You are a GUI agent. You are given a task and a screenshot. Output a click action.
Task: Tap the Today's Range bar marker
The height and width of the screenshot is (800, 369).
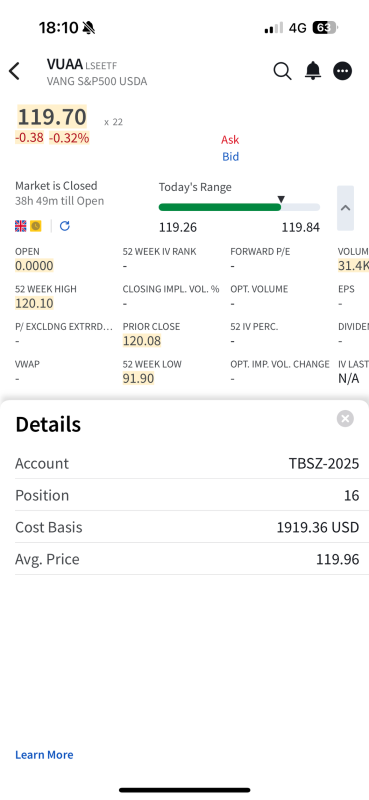click(280, 199)
